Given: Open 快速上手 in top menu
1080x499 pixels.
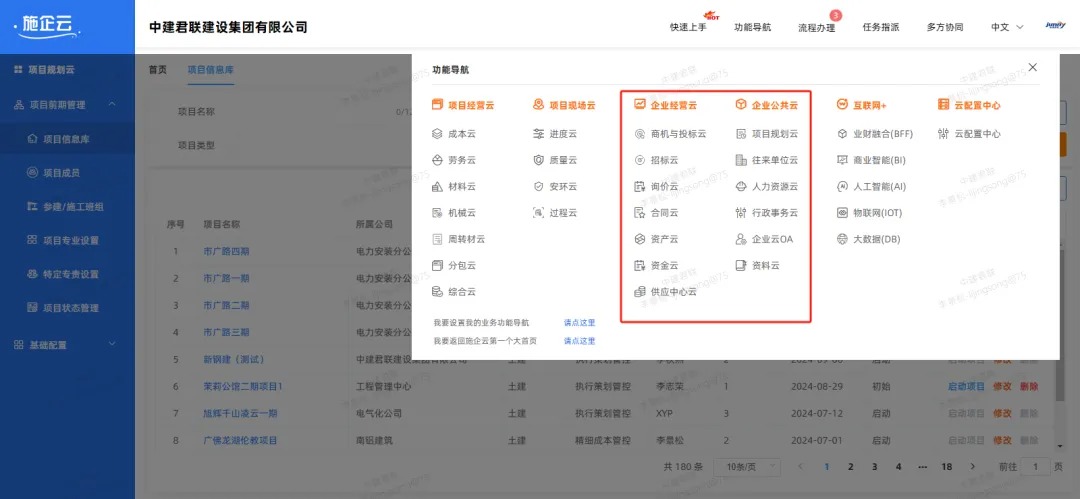Looking at the screenshot, I should coord(688,28).
